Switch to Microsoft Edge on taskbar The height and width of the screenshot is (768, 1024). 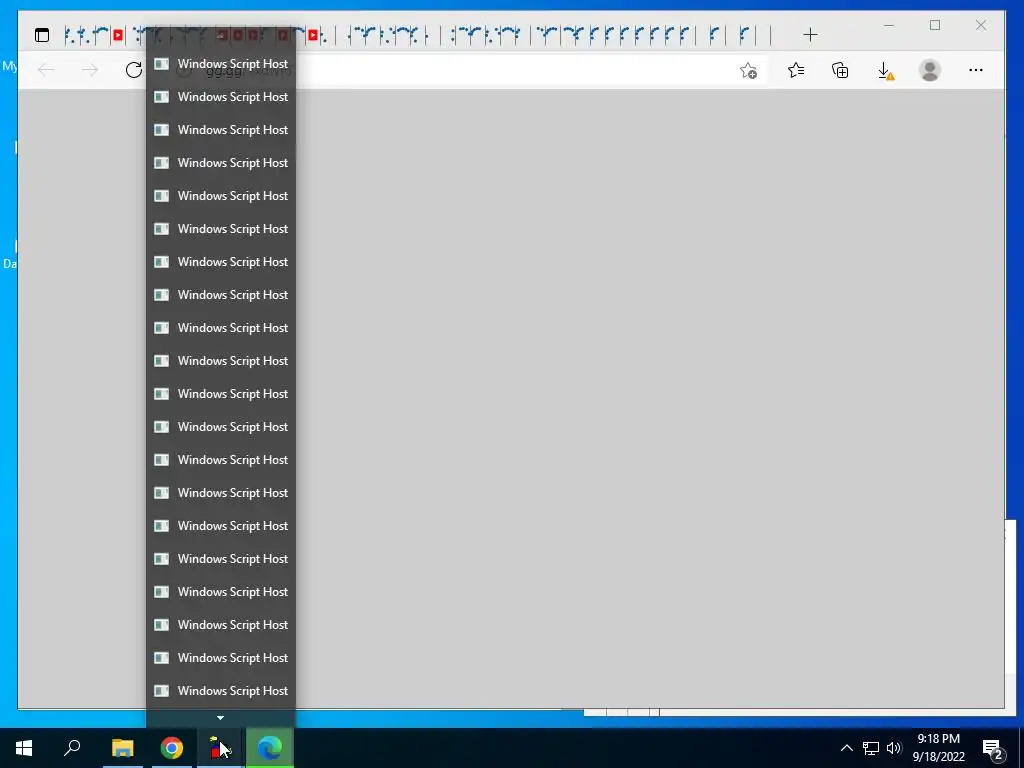coord(270,748)
